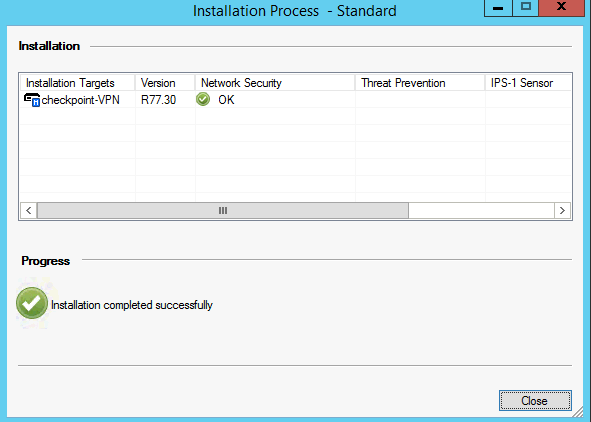Click the Installation completed successfully message
The image size is (591, 422).
click(x=132, y=305)
